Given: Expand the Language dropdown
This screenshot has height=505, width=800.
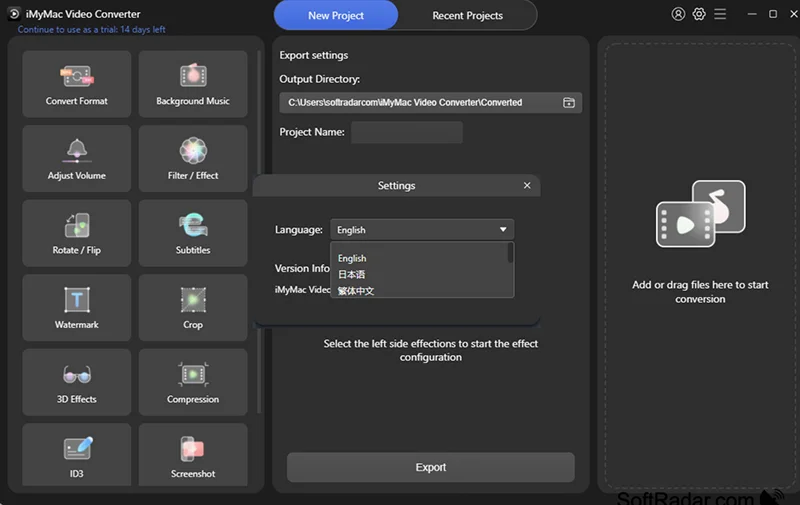Looking at the screenshot, I should point(422,230).
